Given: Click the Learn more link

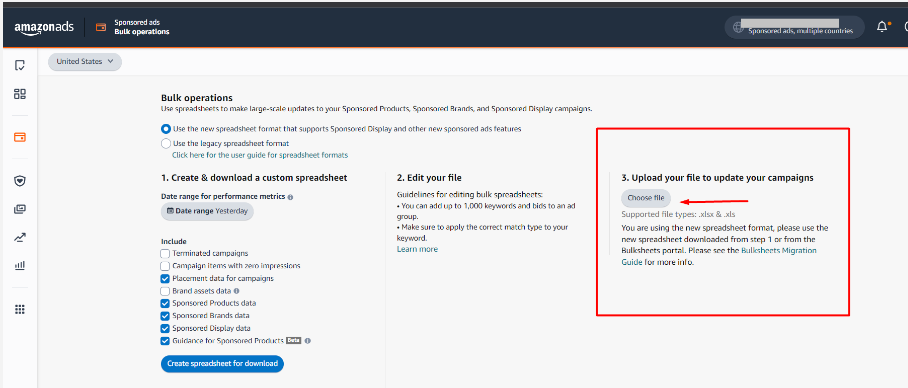Looking at the screenshot, I should (418, 249).
